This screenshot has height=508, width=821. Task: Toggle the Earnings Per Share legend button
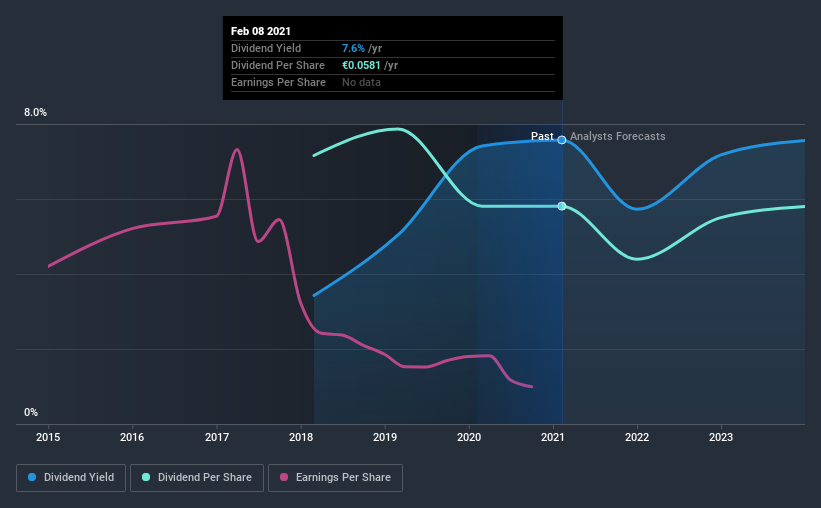pos(335,478)
